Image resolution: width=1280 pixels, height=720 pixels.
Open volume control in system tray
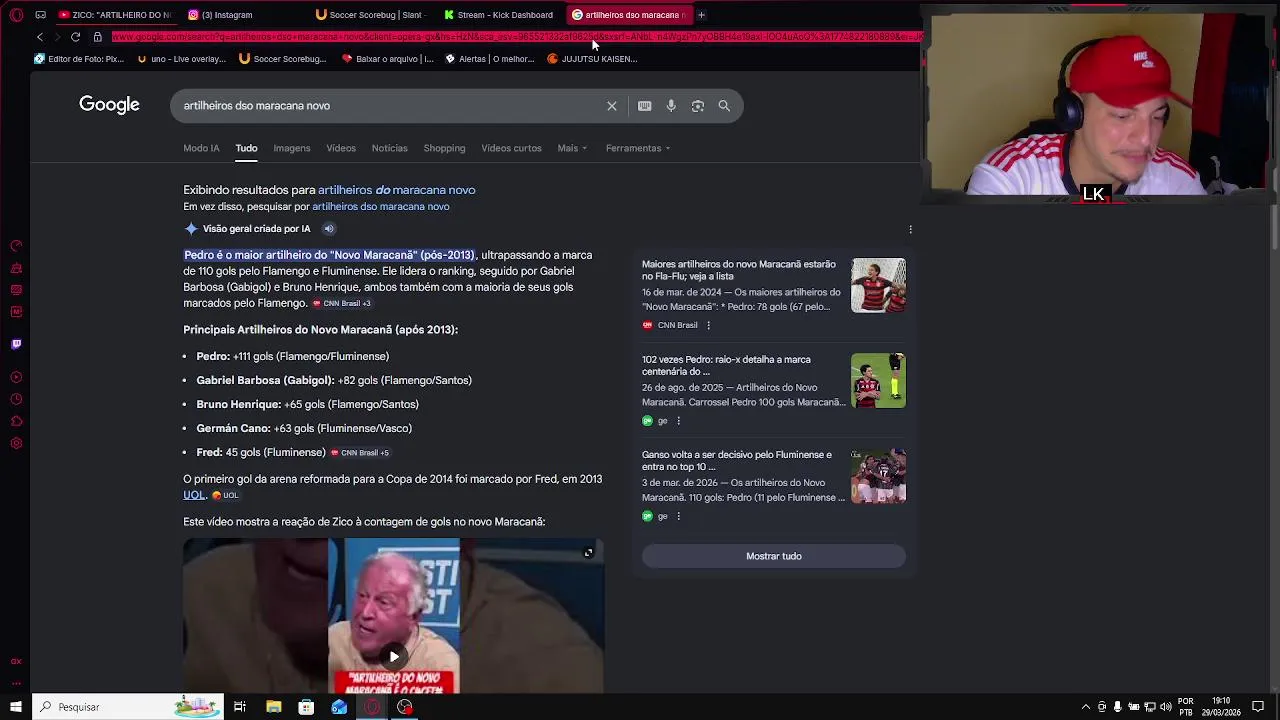(x=1166, y=707)
